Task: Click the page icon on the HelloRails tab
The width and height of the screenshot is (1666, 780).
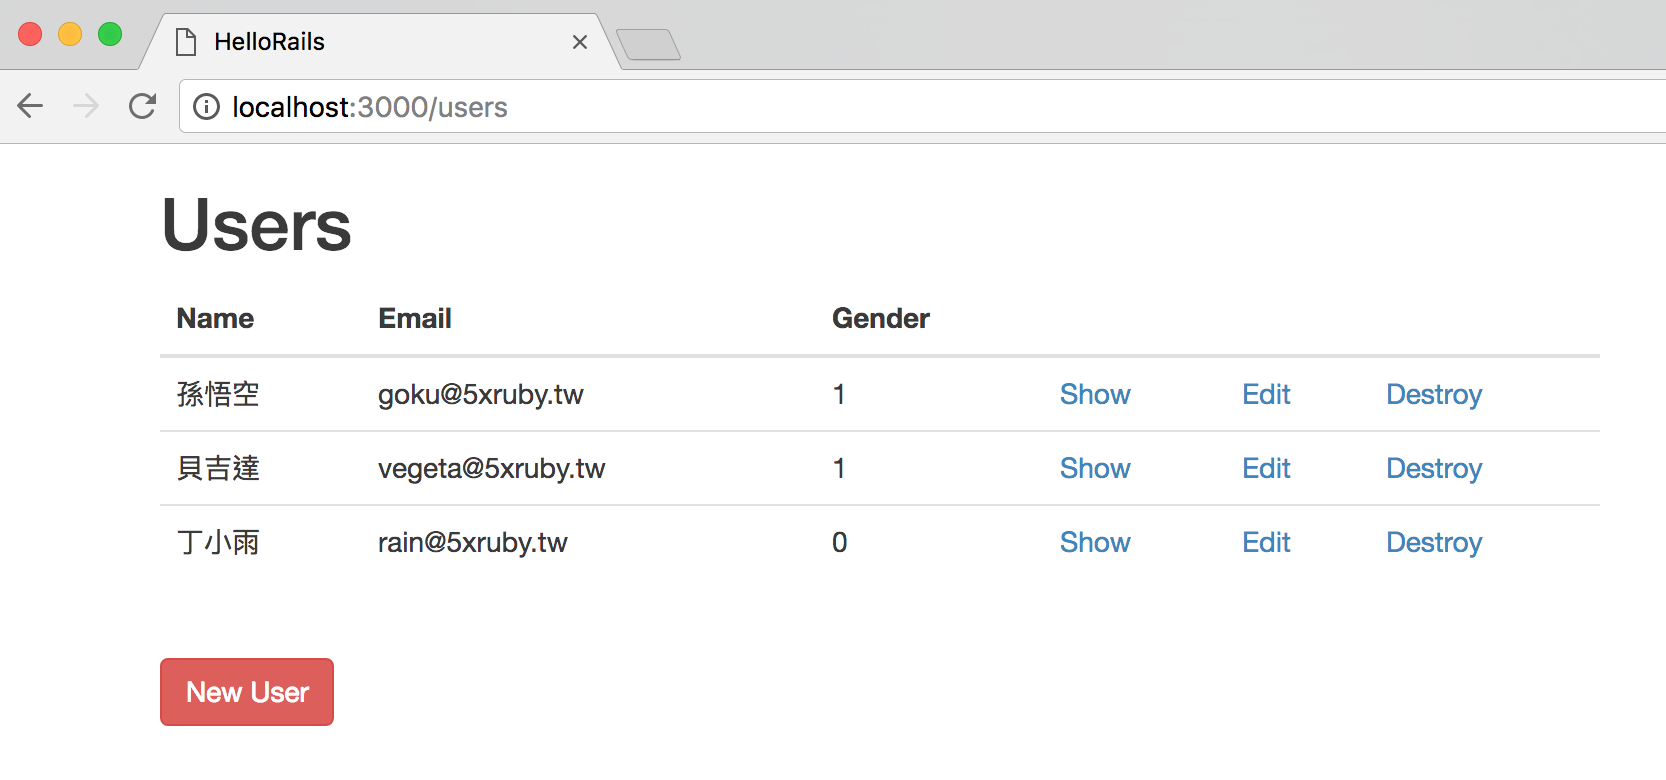Action: click(186, 42)
